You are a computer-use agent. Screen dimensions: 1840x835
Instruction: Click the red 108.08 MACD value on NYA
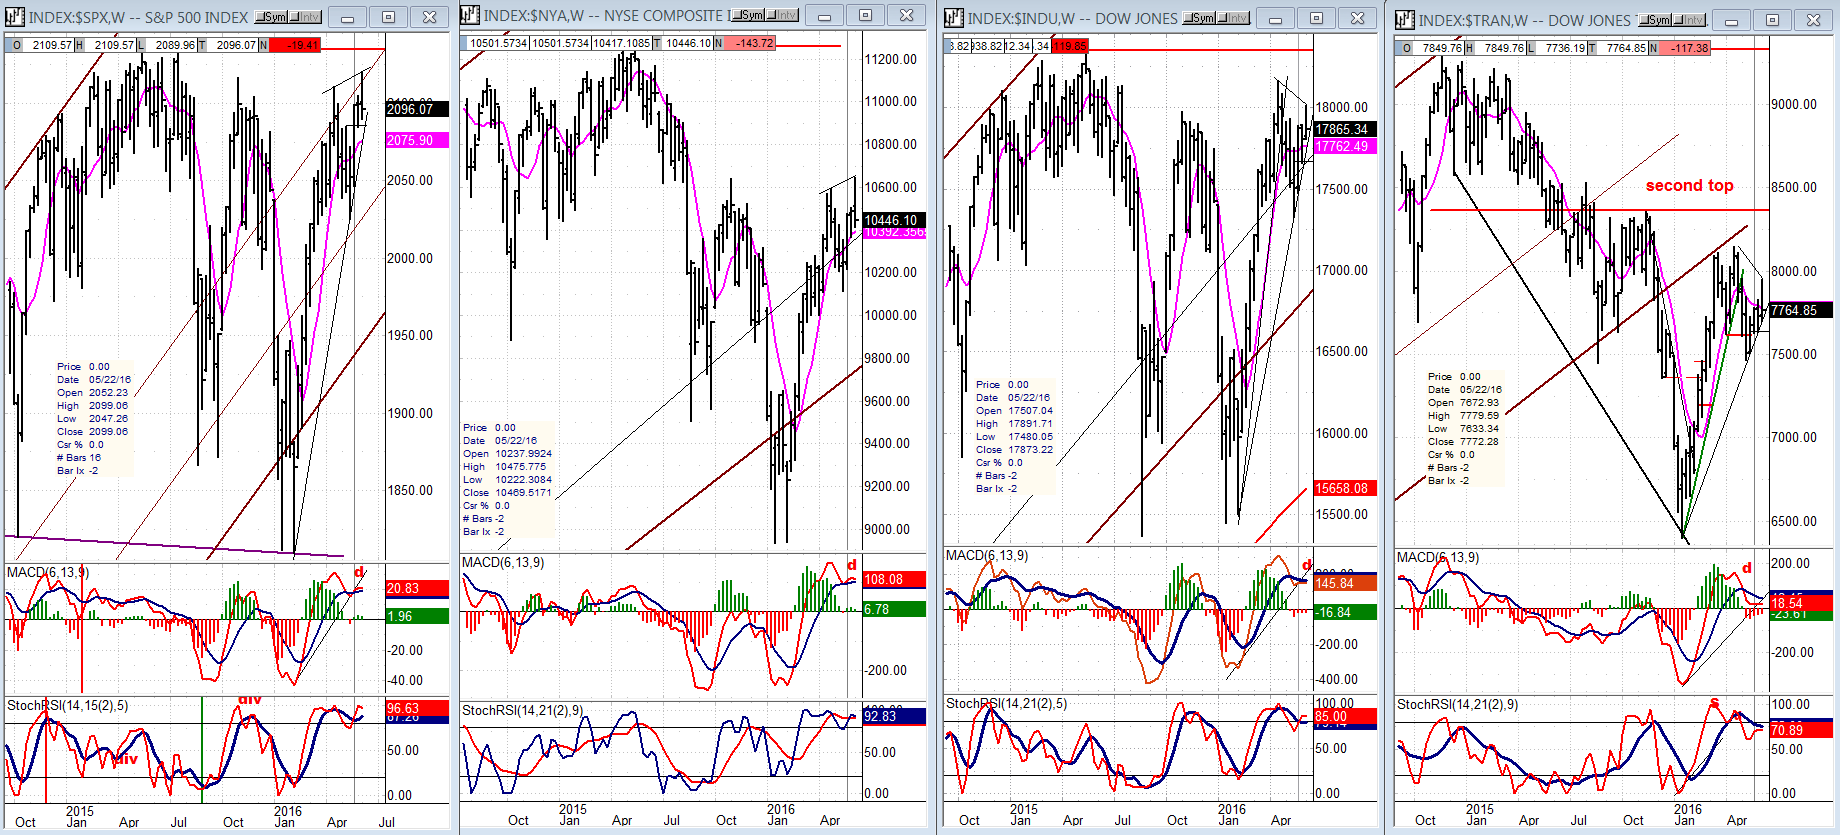895,579
